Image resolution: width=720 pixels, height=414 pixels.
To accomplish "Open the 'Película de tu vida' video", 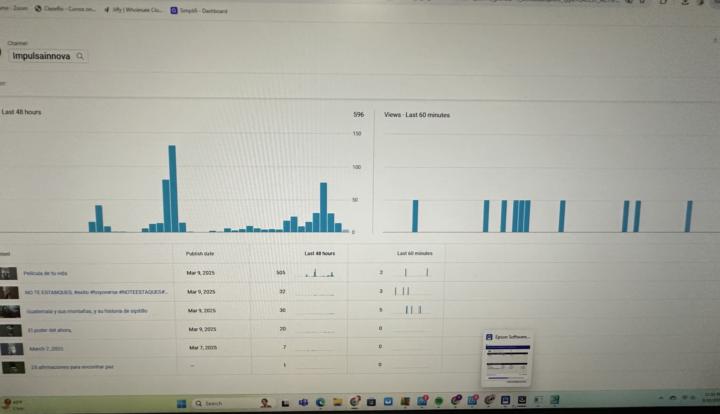I will 45,273.
